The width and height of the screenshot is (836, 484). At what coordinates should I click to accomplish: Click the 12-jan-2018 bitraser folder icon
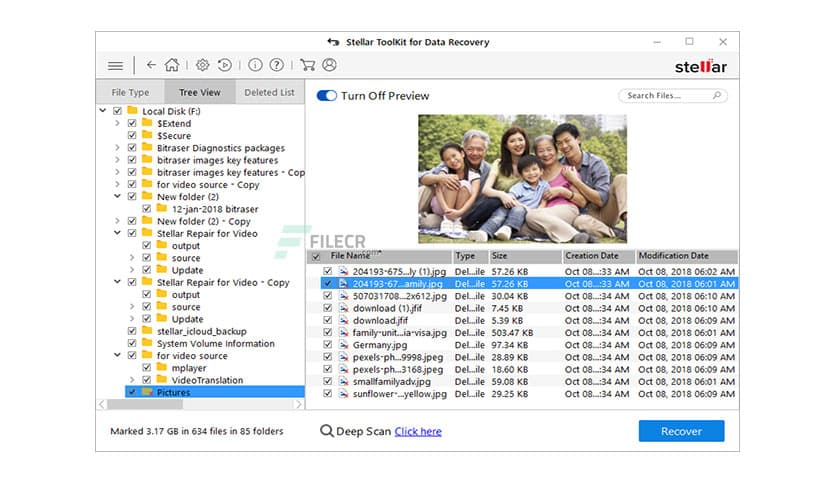162,208
